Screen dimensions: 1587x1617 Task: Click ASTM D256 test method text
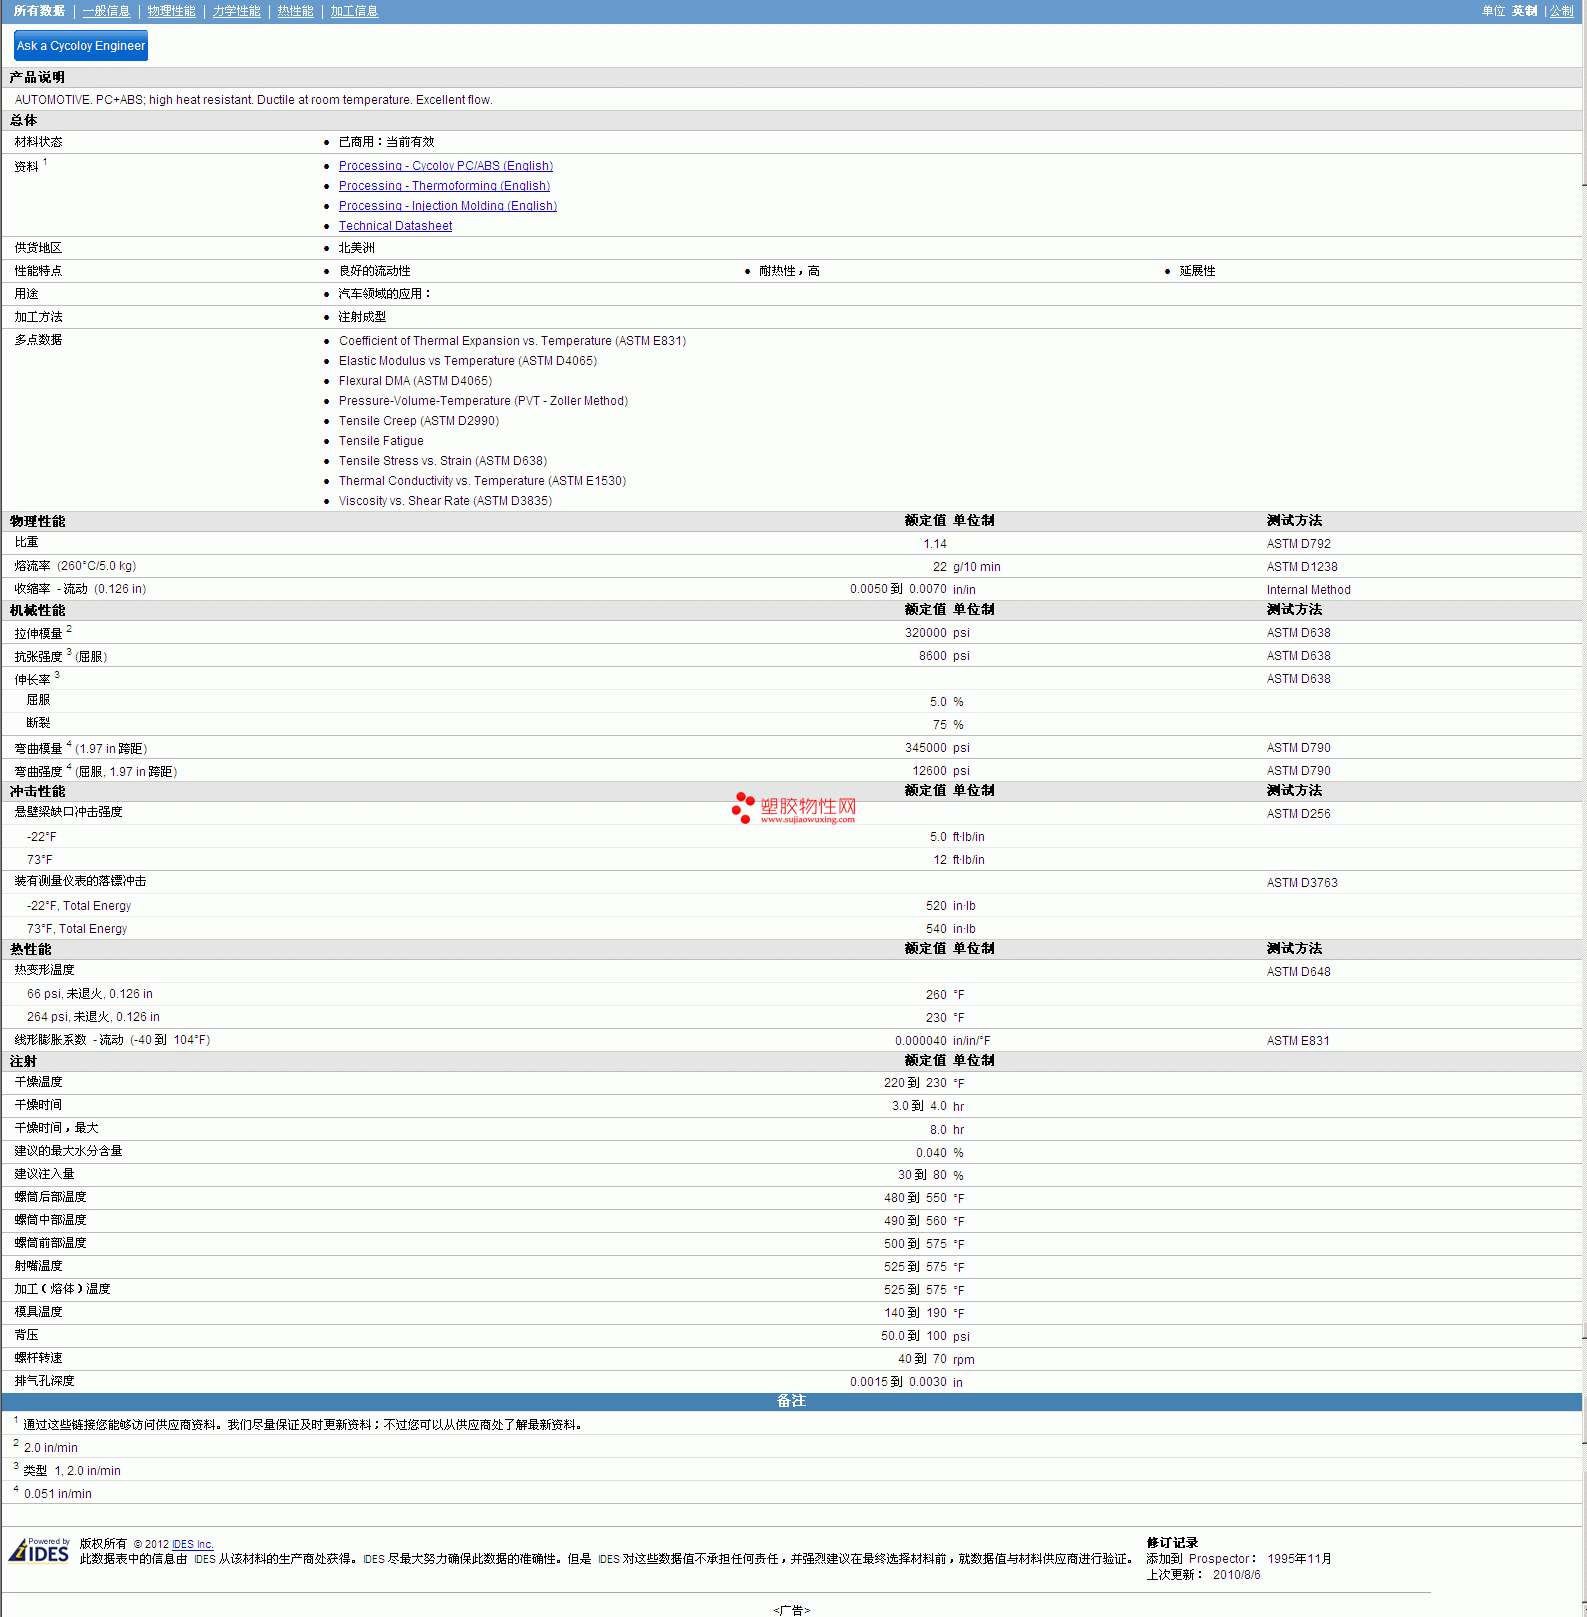pyautogui.click(x=1298, y=814)
